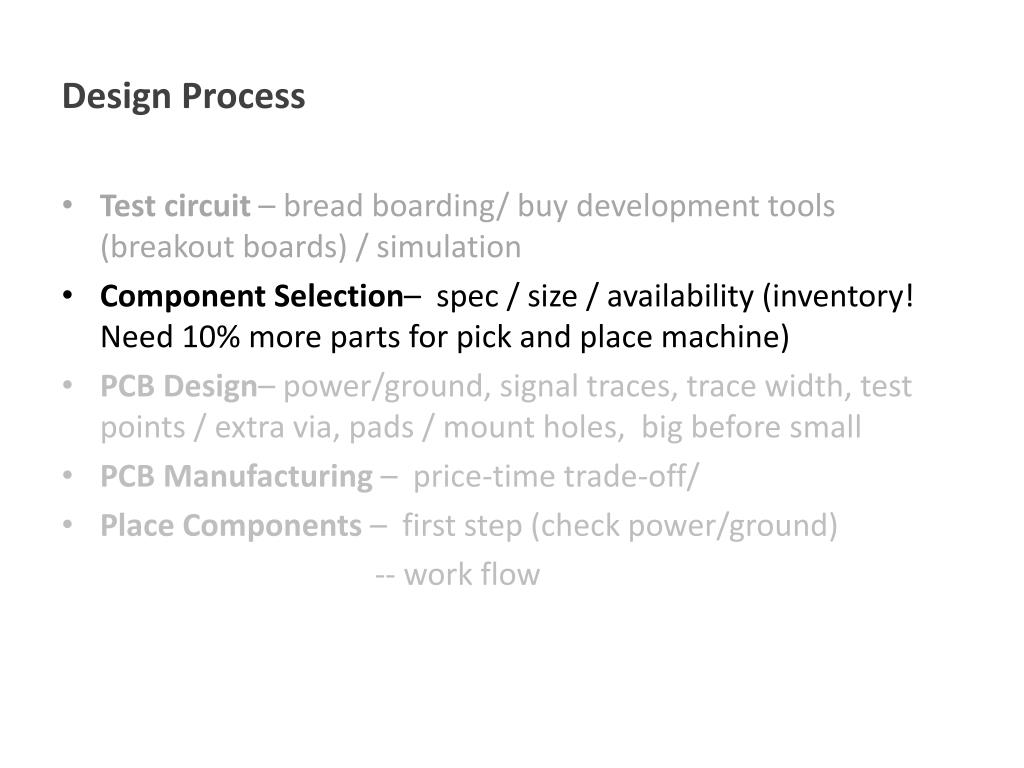Click the price-time trade-off text

coord(556,477)
